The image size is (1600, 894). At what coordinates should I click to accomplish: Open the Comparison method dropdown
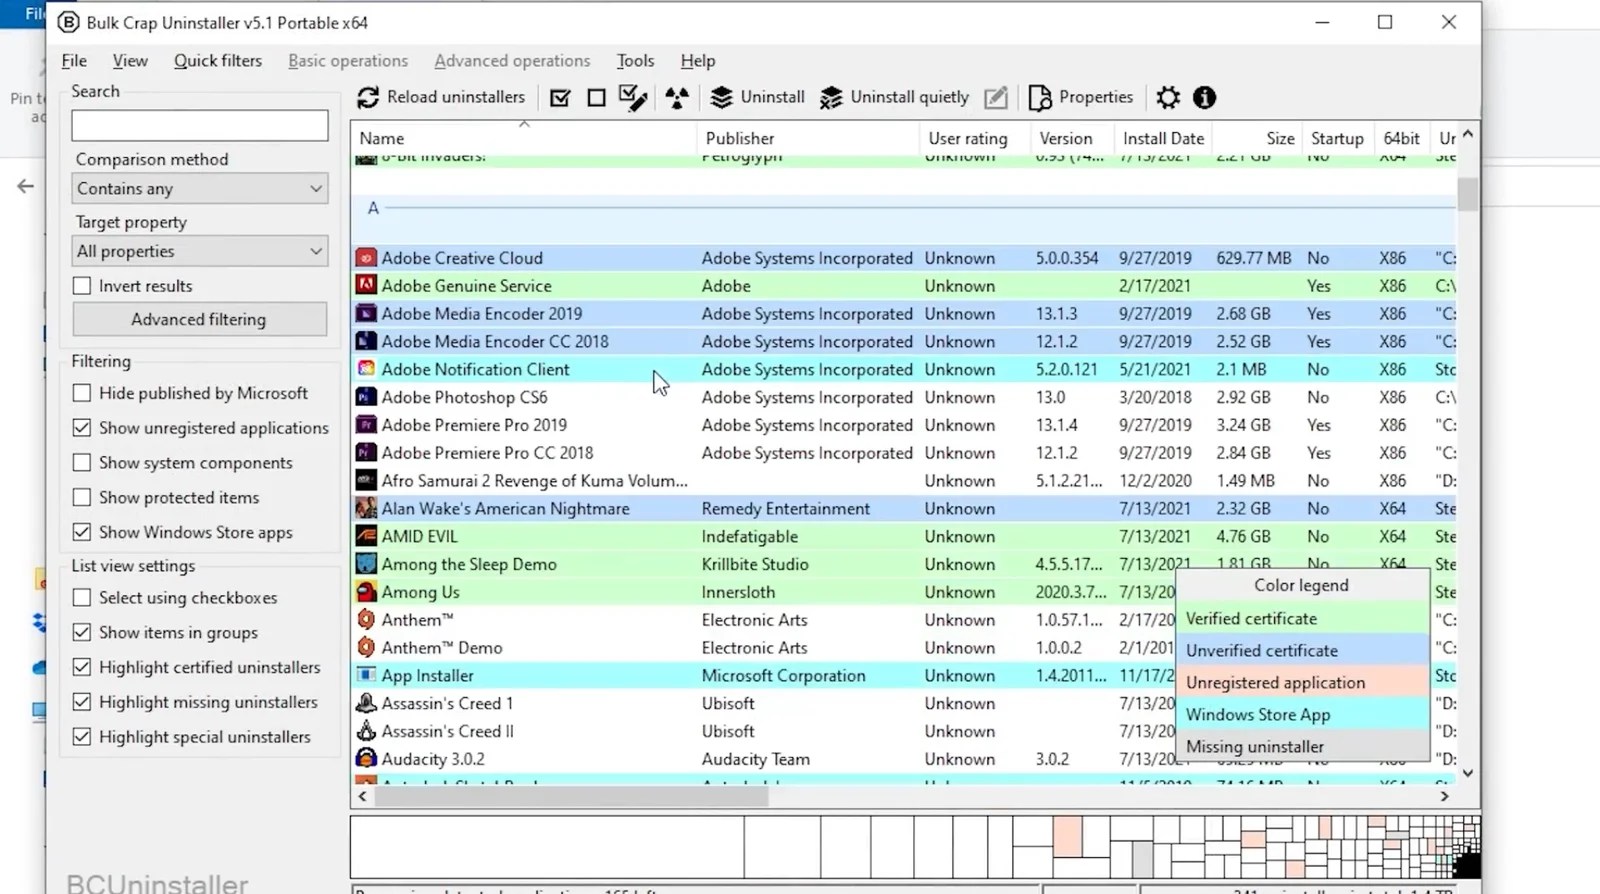[x=200, y=188]
